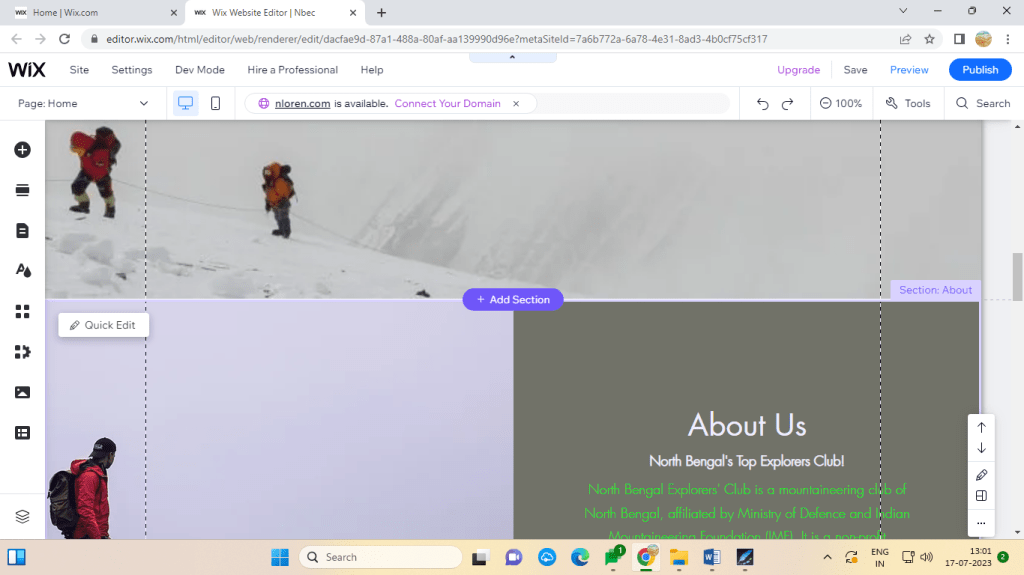The width and height of the screenshot is (1024, 575).
Task: Open the Layers icon at bottom left
Action: [x=22, y=516]
